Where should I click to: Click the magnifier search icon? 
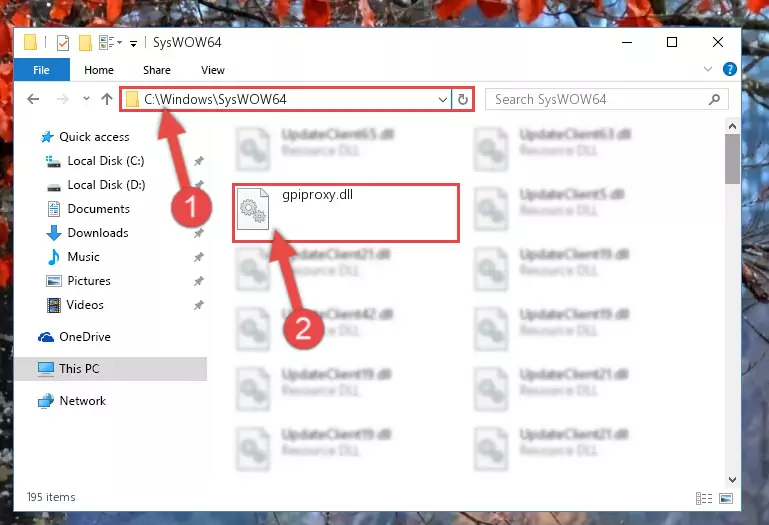(x=714, y=100)
